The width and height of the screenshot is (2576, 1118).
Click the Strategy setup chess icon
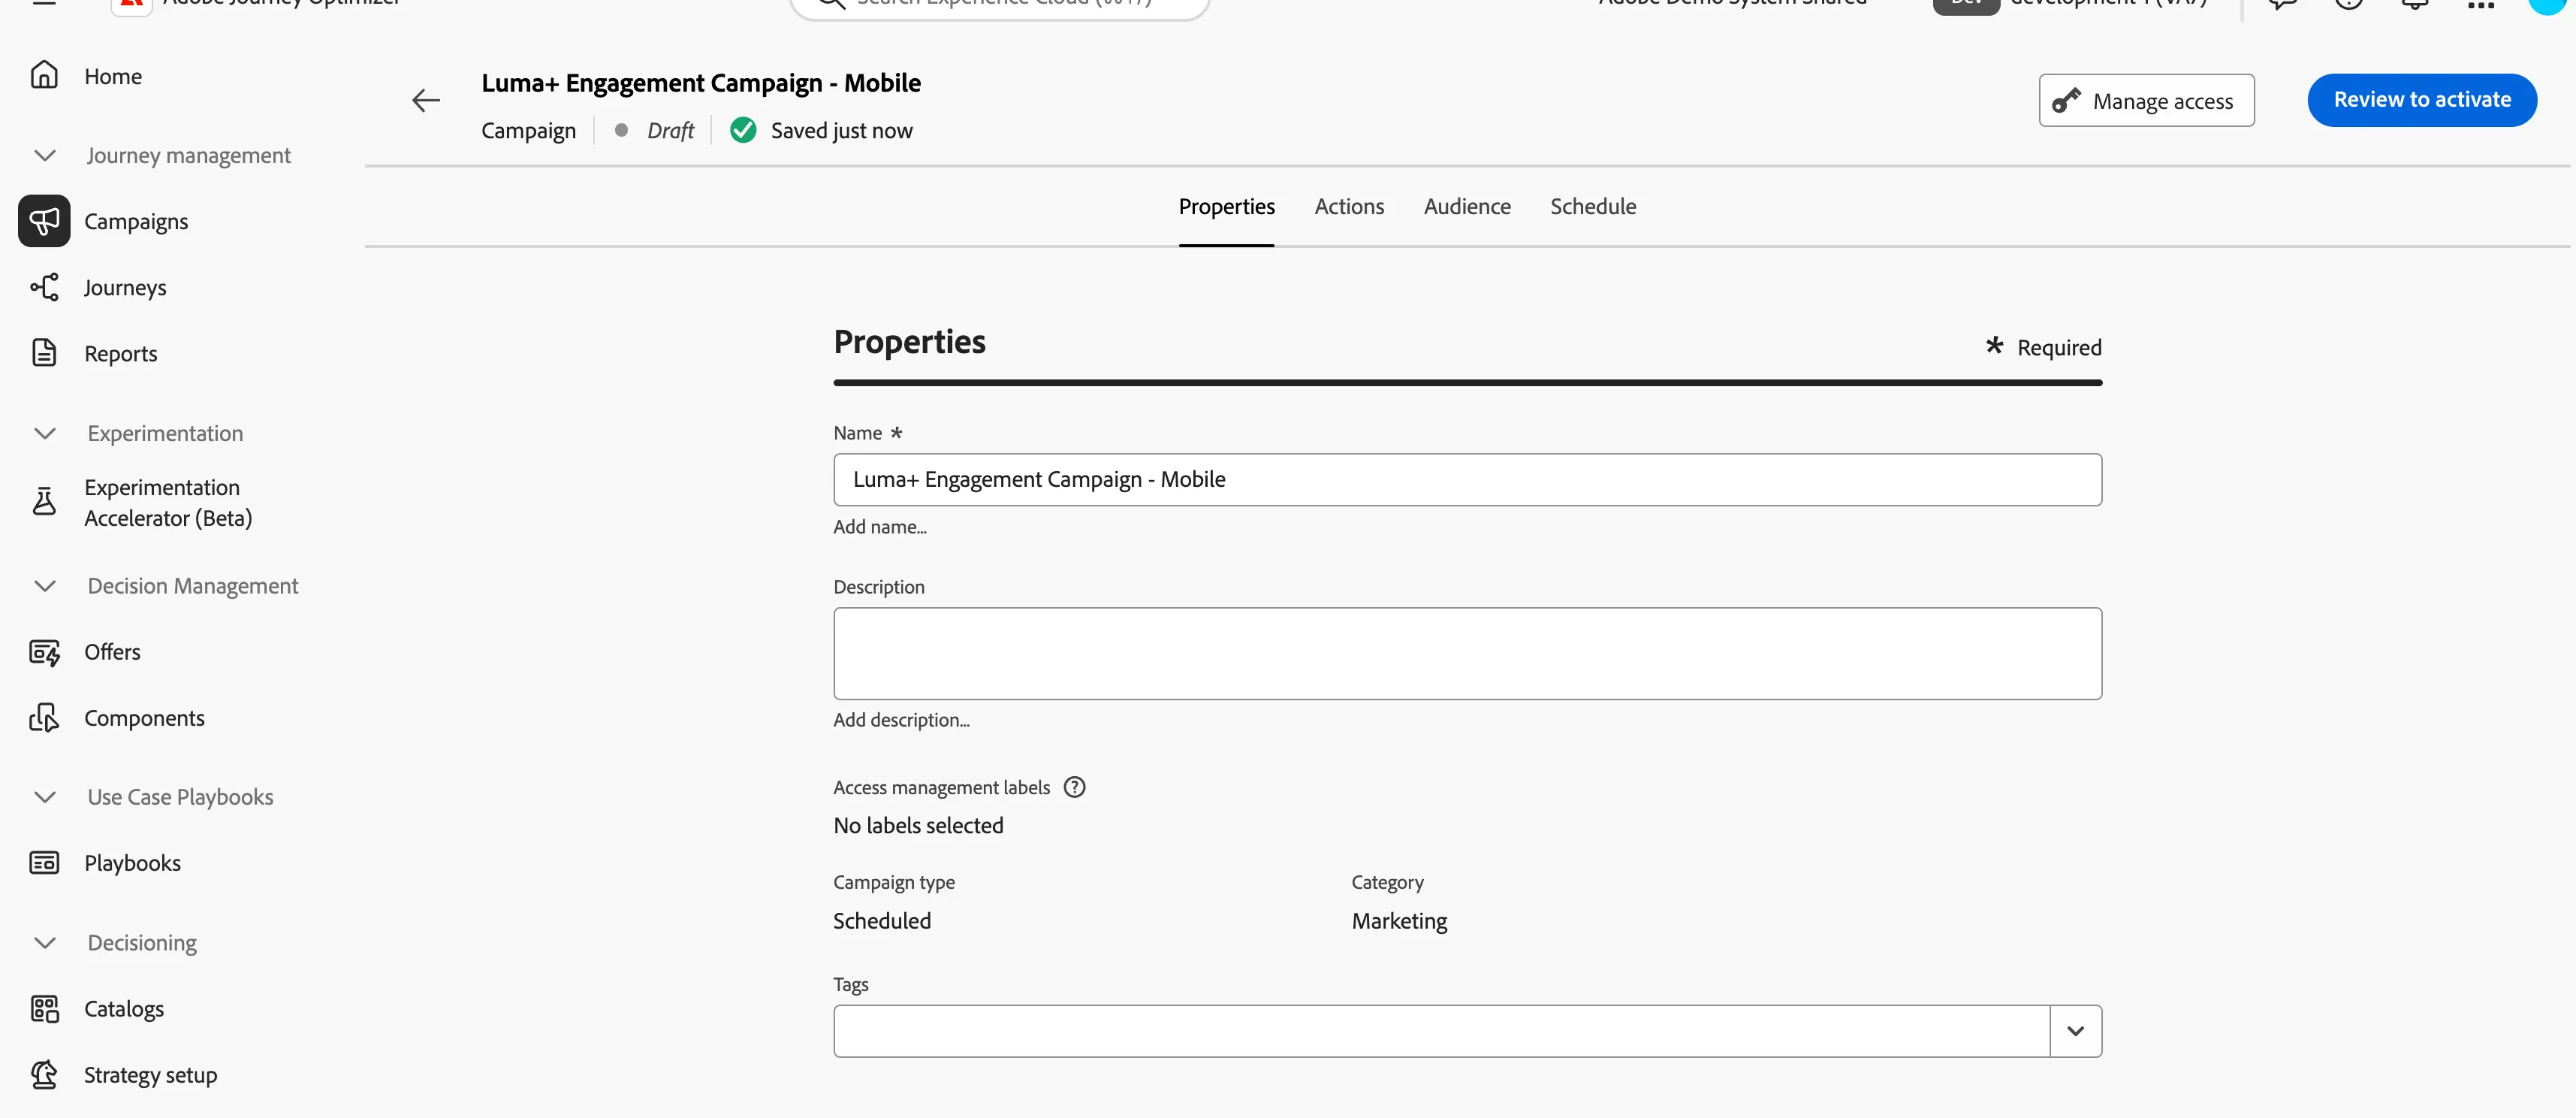click(44, 1075)
